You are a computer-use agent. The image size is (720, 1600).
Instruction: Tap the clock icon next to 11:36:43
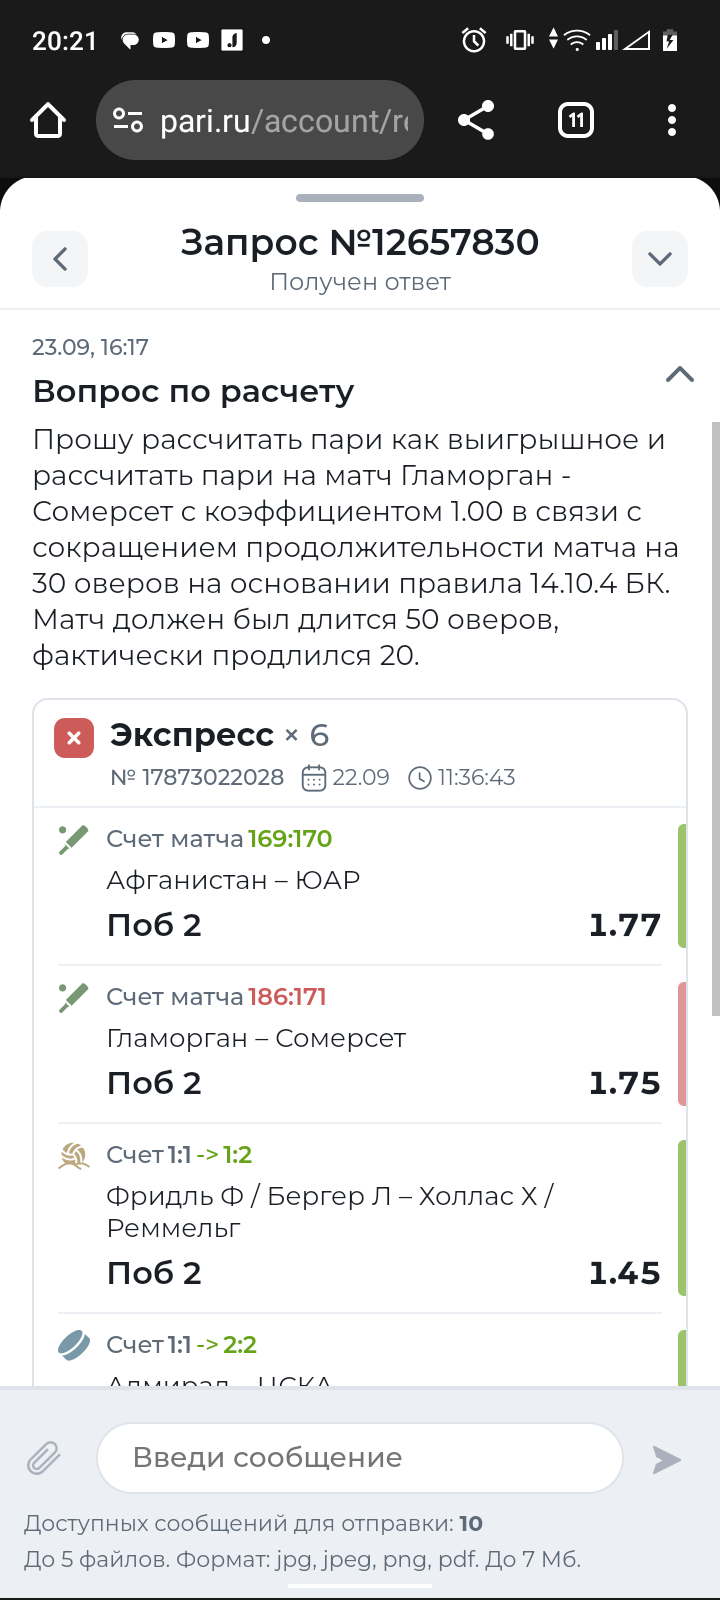[x=420, y=777]
